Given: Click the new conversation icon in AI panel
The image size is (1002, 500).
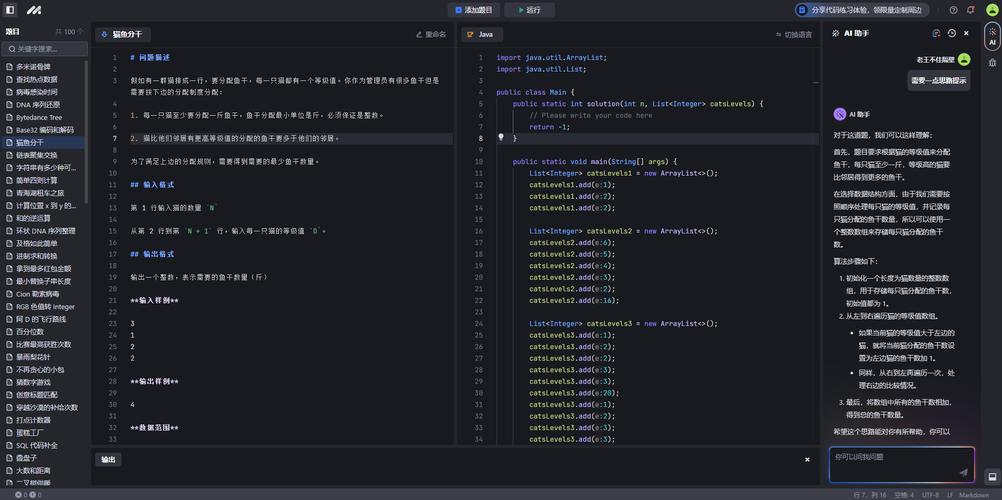Looking at the screenshot, I should [936, 33].
